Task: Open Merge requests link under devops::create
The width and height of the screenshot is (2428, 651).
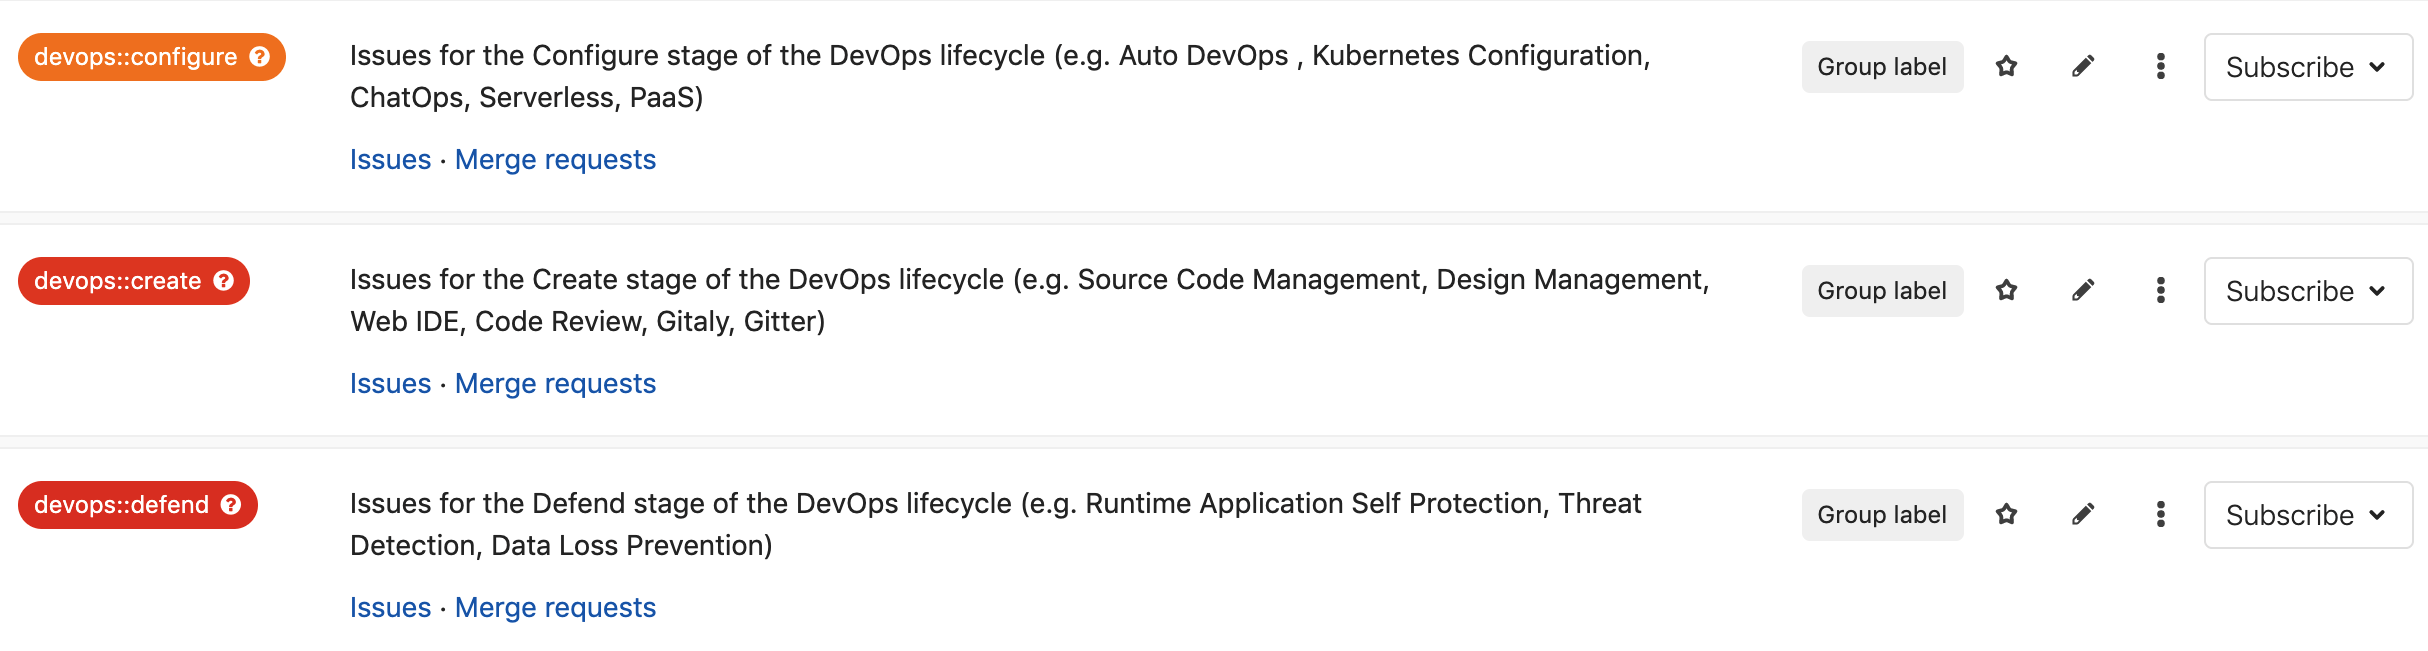Action: point(555,384)
